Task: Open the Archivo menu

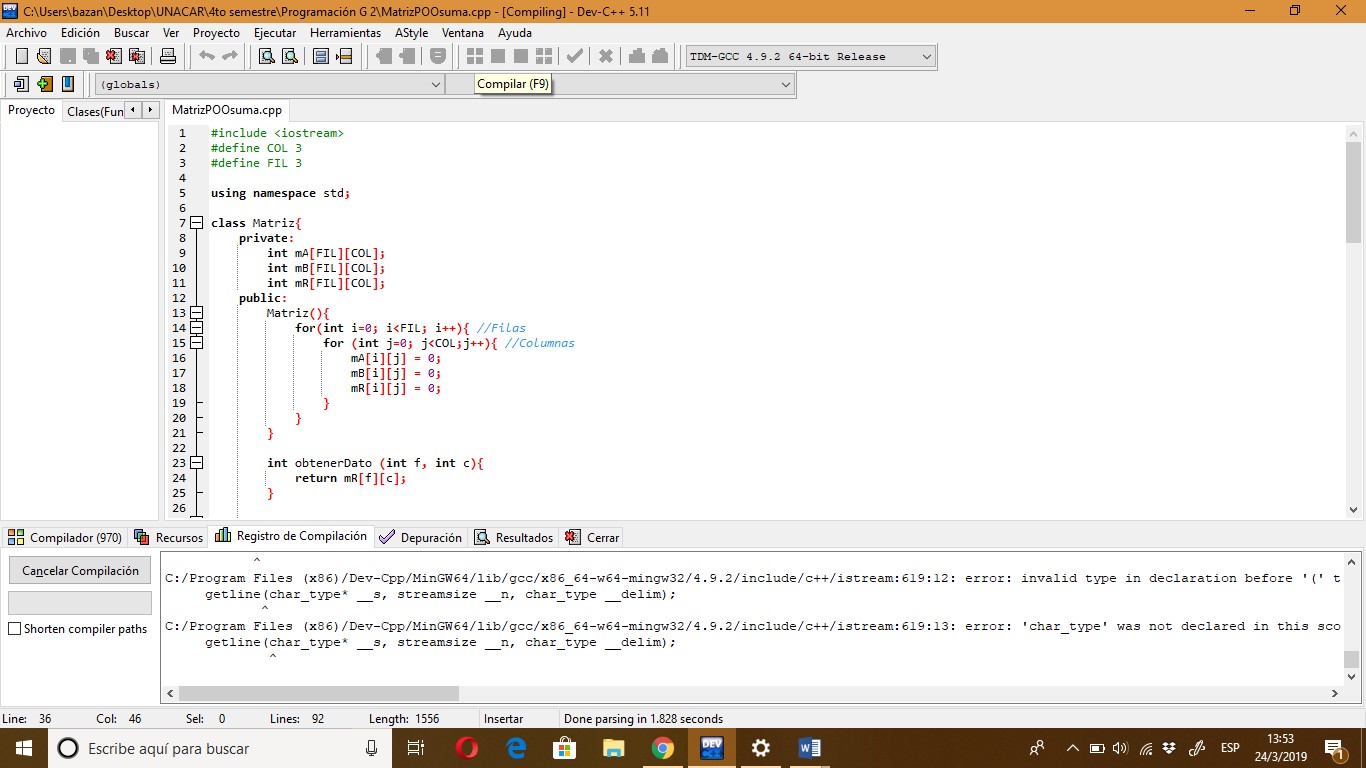Action: (x=26, y=33)
